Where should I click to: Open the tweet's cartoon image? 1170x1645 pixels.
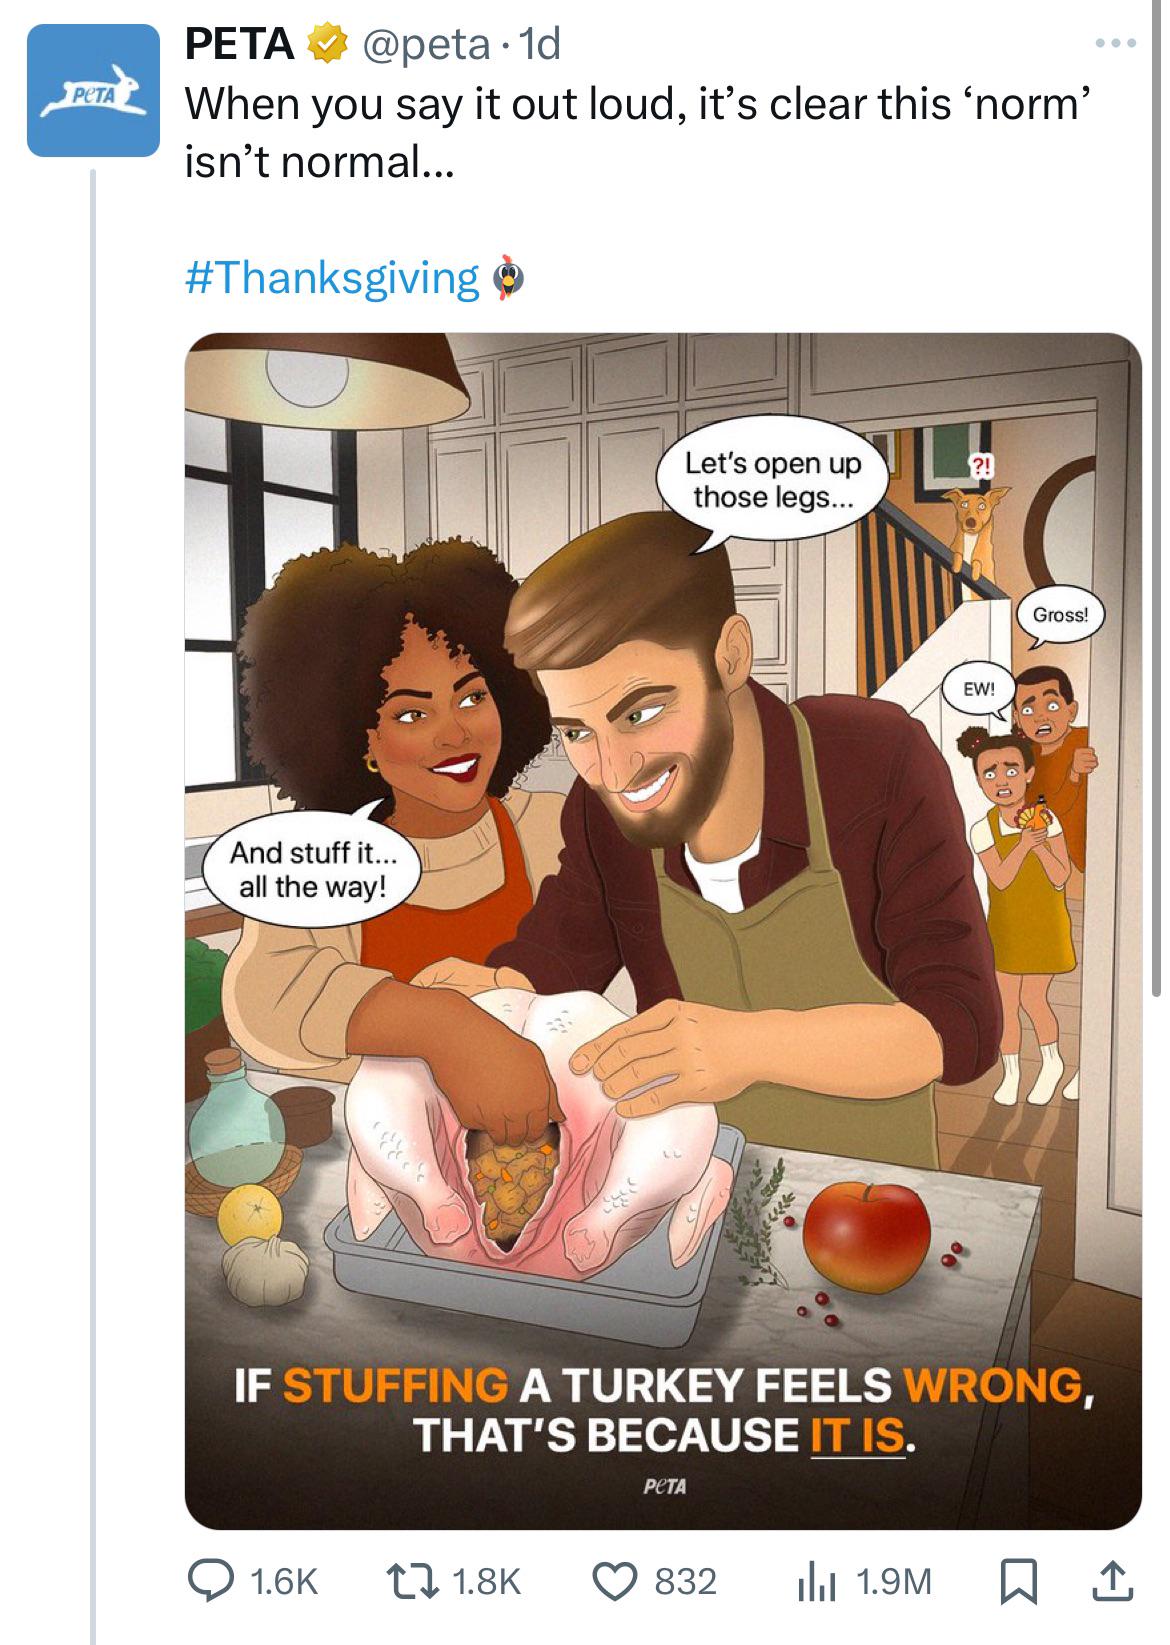[x=662, y=930]
